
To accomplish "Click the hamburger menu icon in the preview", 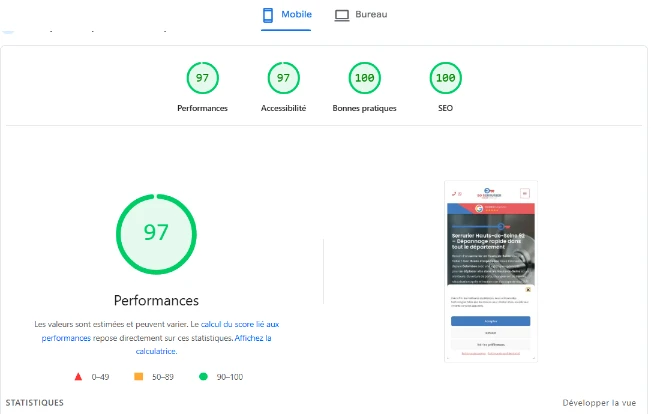I will click(x=524, y=192).
